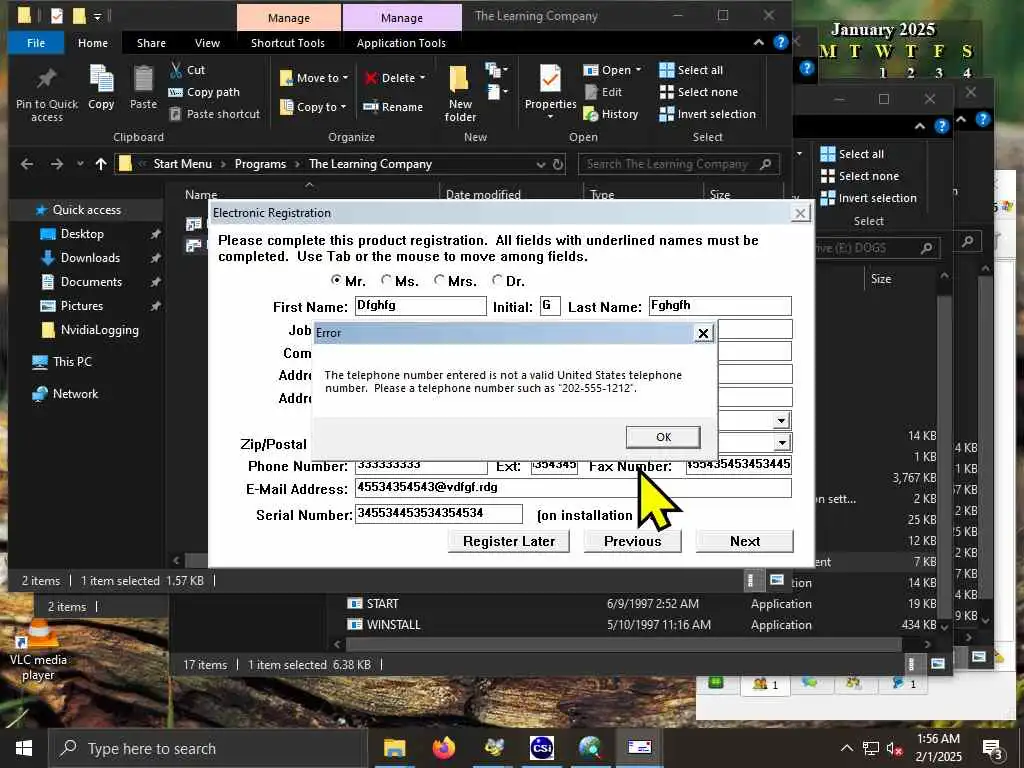Expand the address bar history dropdown
The width and height of the screenshot is (1024, 768).
tap(541, 165)
